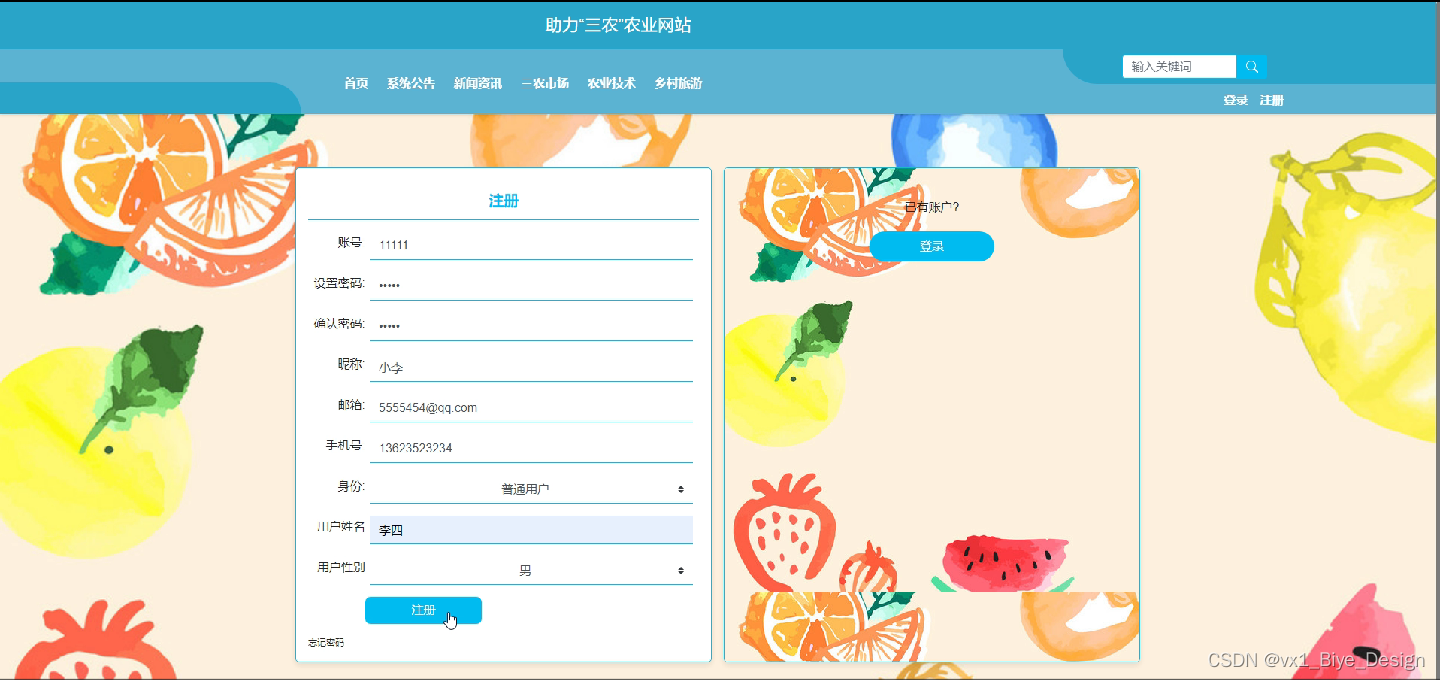Viewport: 1440px width, 680px height.
Task: Open the 系统公告 nav item
Action: point(411,83)
